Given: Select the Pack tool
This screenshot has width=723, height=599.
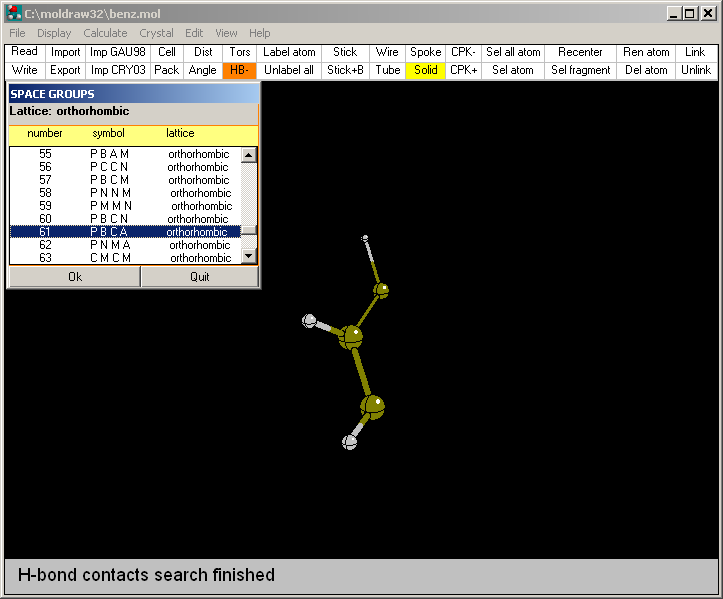Looking at the screenshot, I should click(167, 70).
